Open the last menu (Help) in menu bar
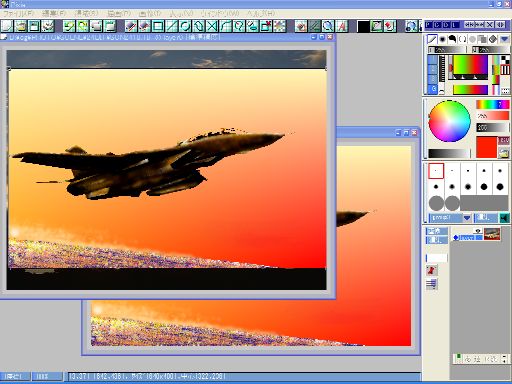 tap(261, 14)
